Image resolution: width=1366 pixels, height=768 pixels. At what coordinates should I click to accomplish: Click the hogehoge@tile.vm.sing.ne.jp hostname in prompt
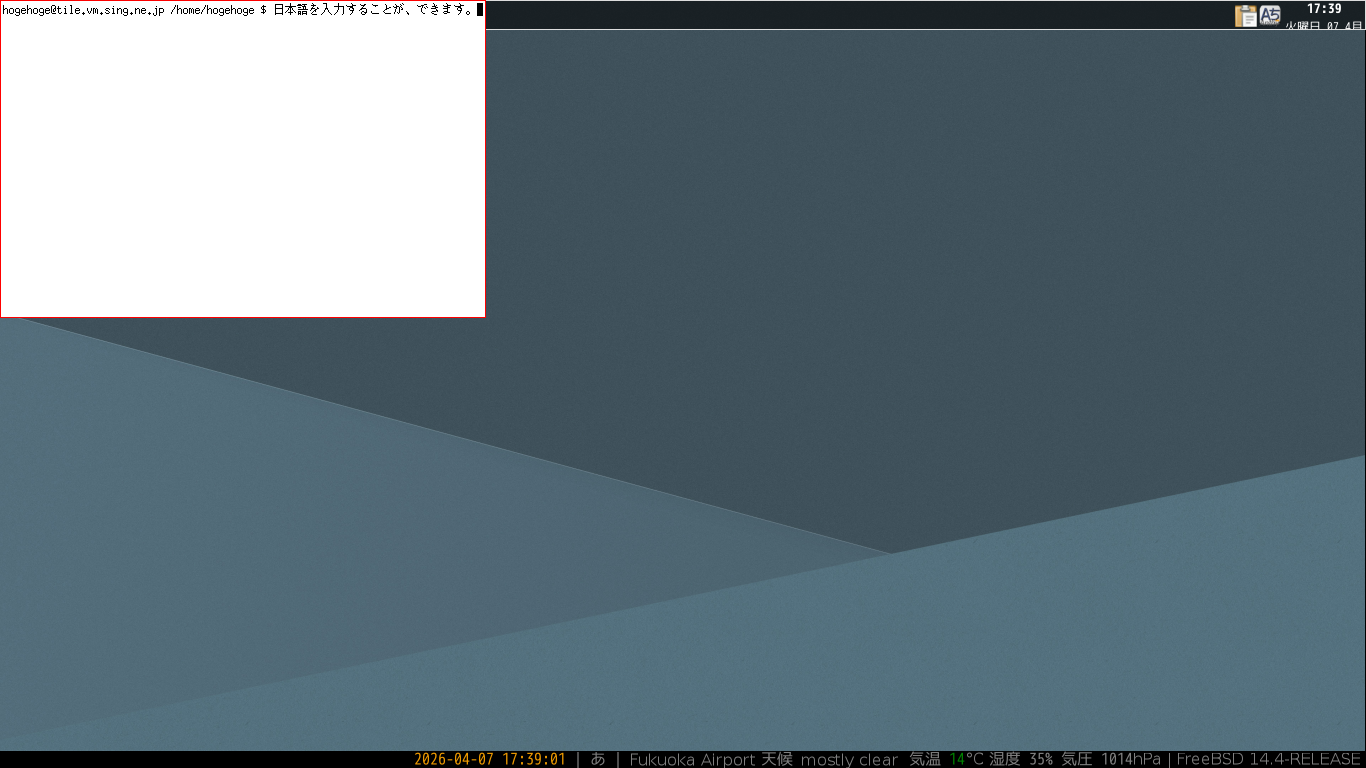tap(83, 10)
